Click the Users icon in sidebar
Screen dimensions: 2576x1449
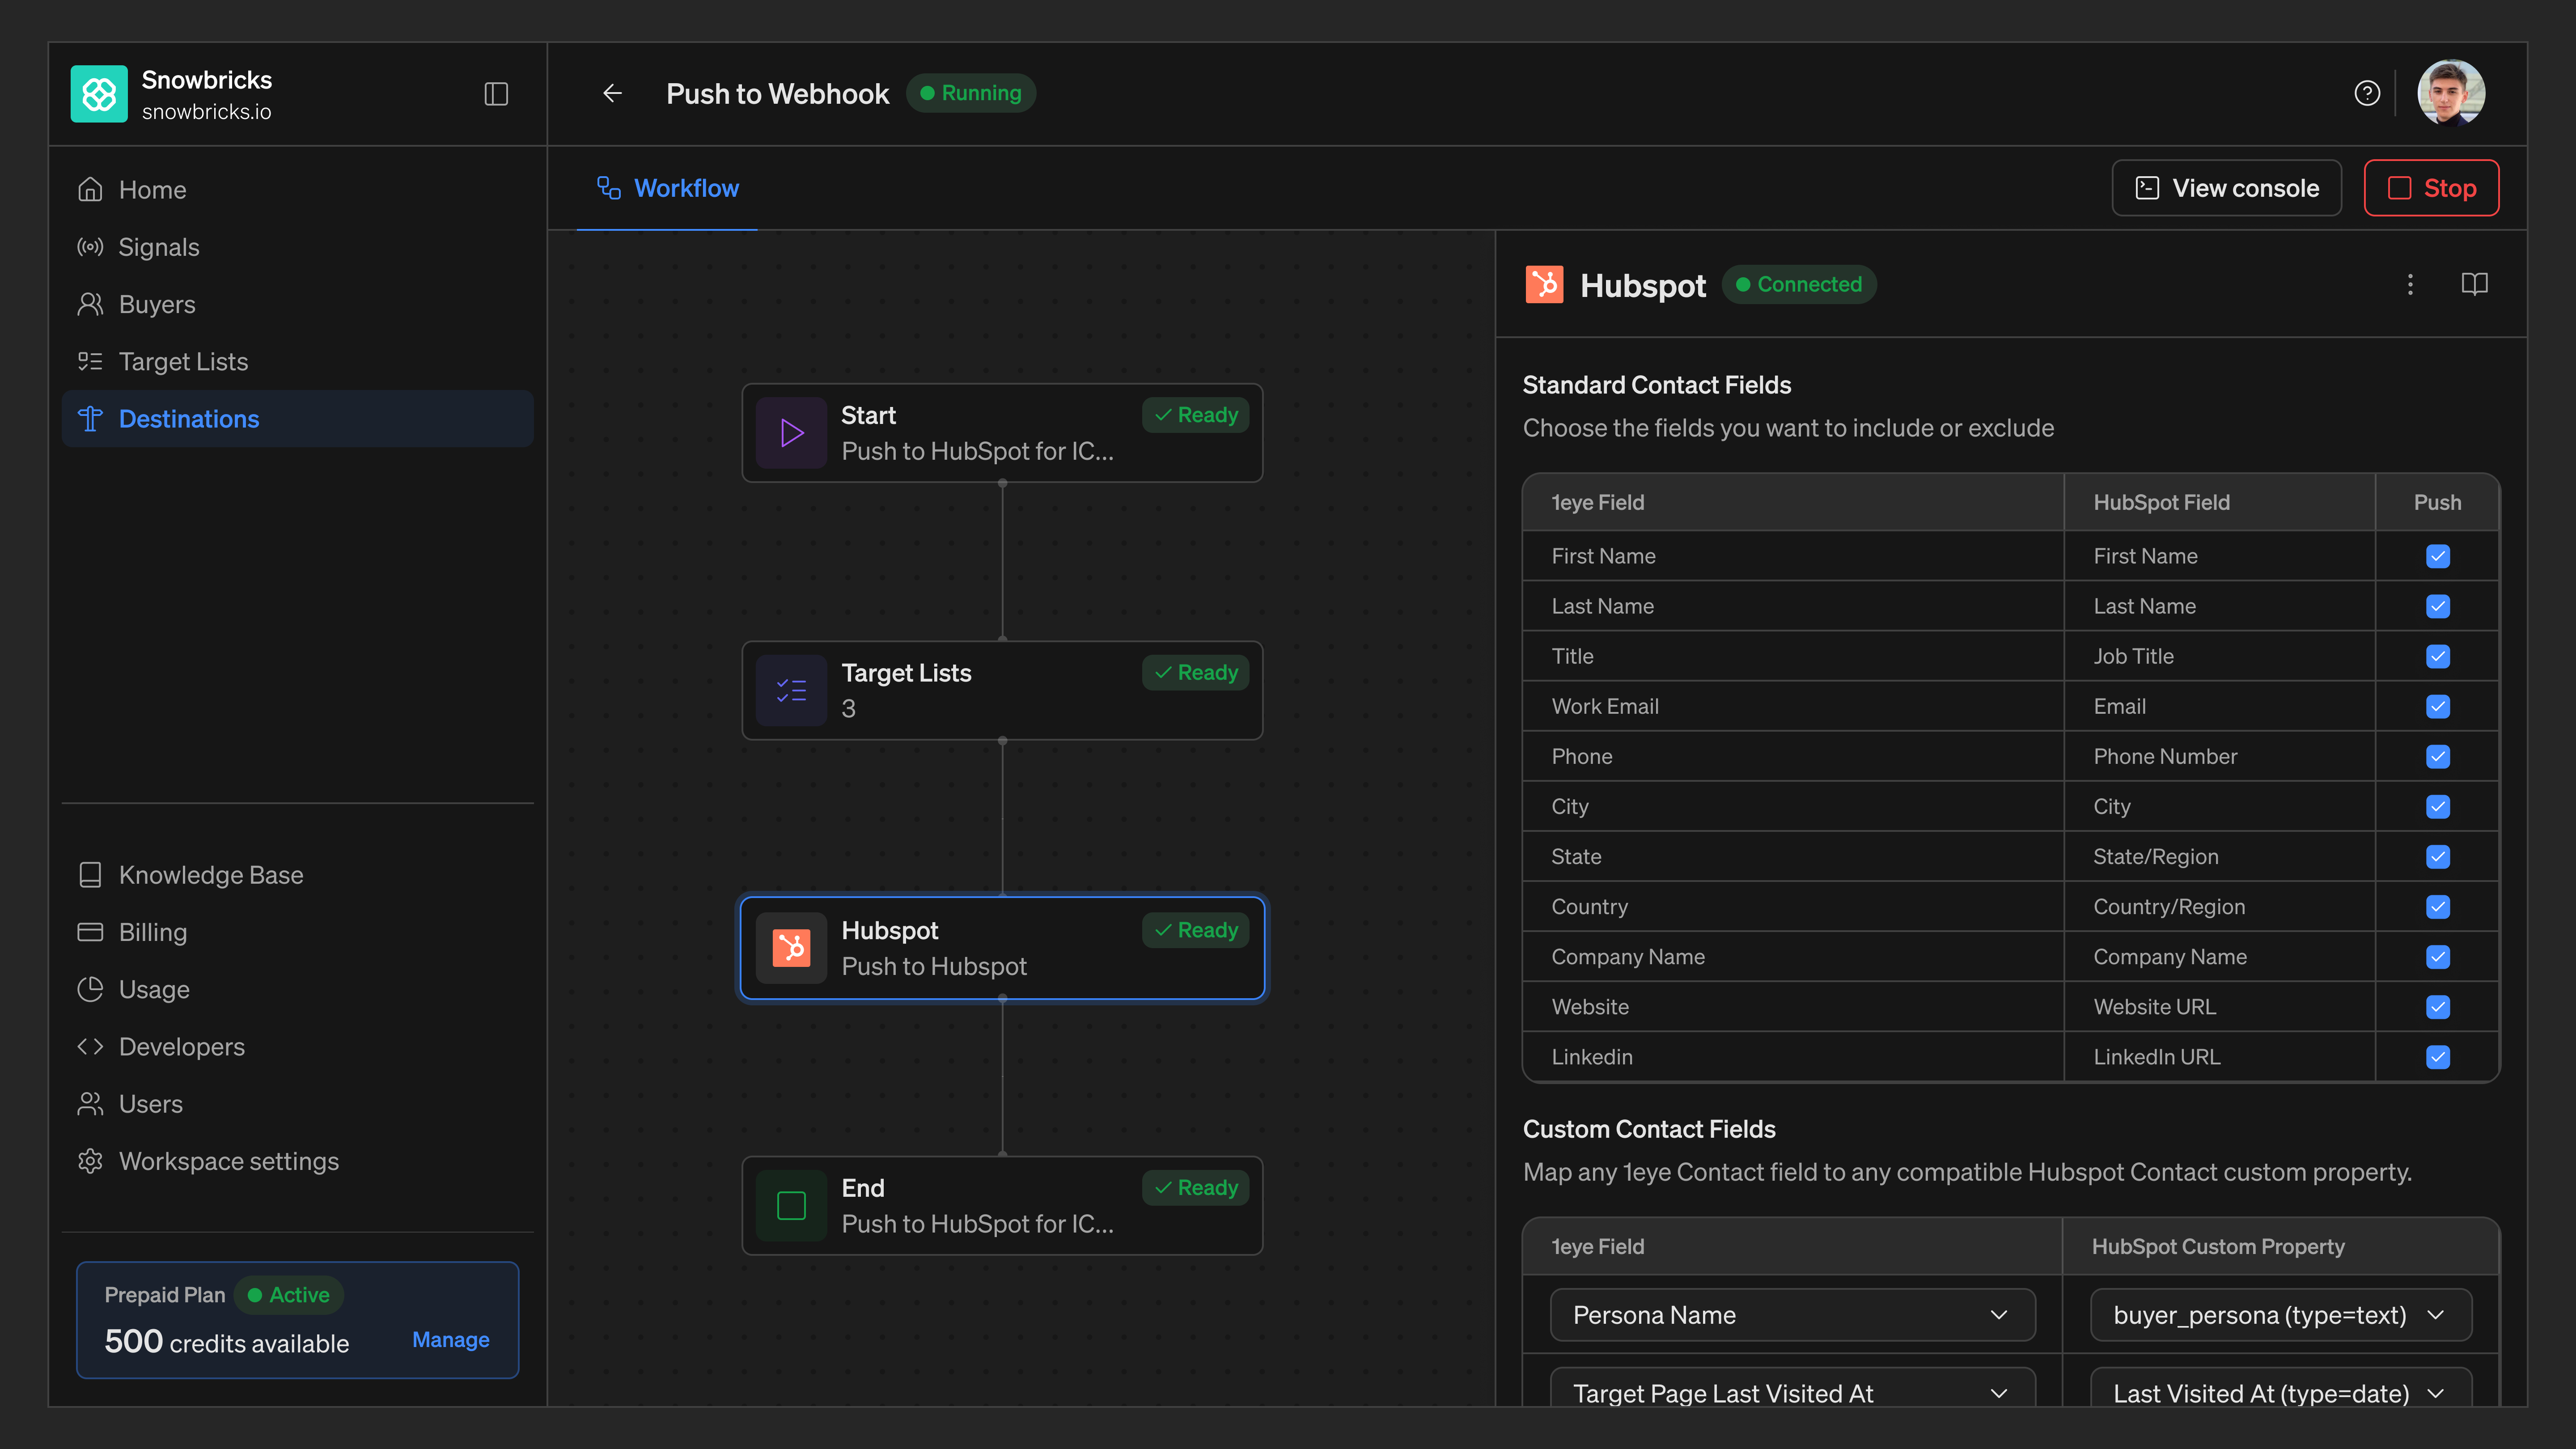[90, 1104]
